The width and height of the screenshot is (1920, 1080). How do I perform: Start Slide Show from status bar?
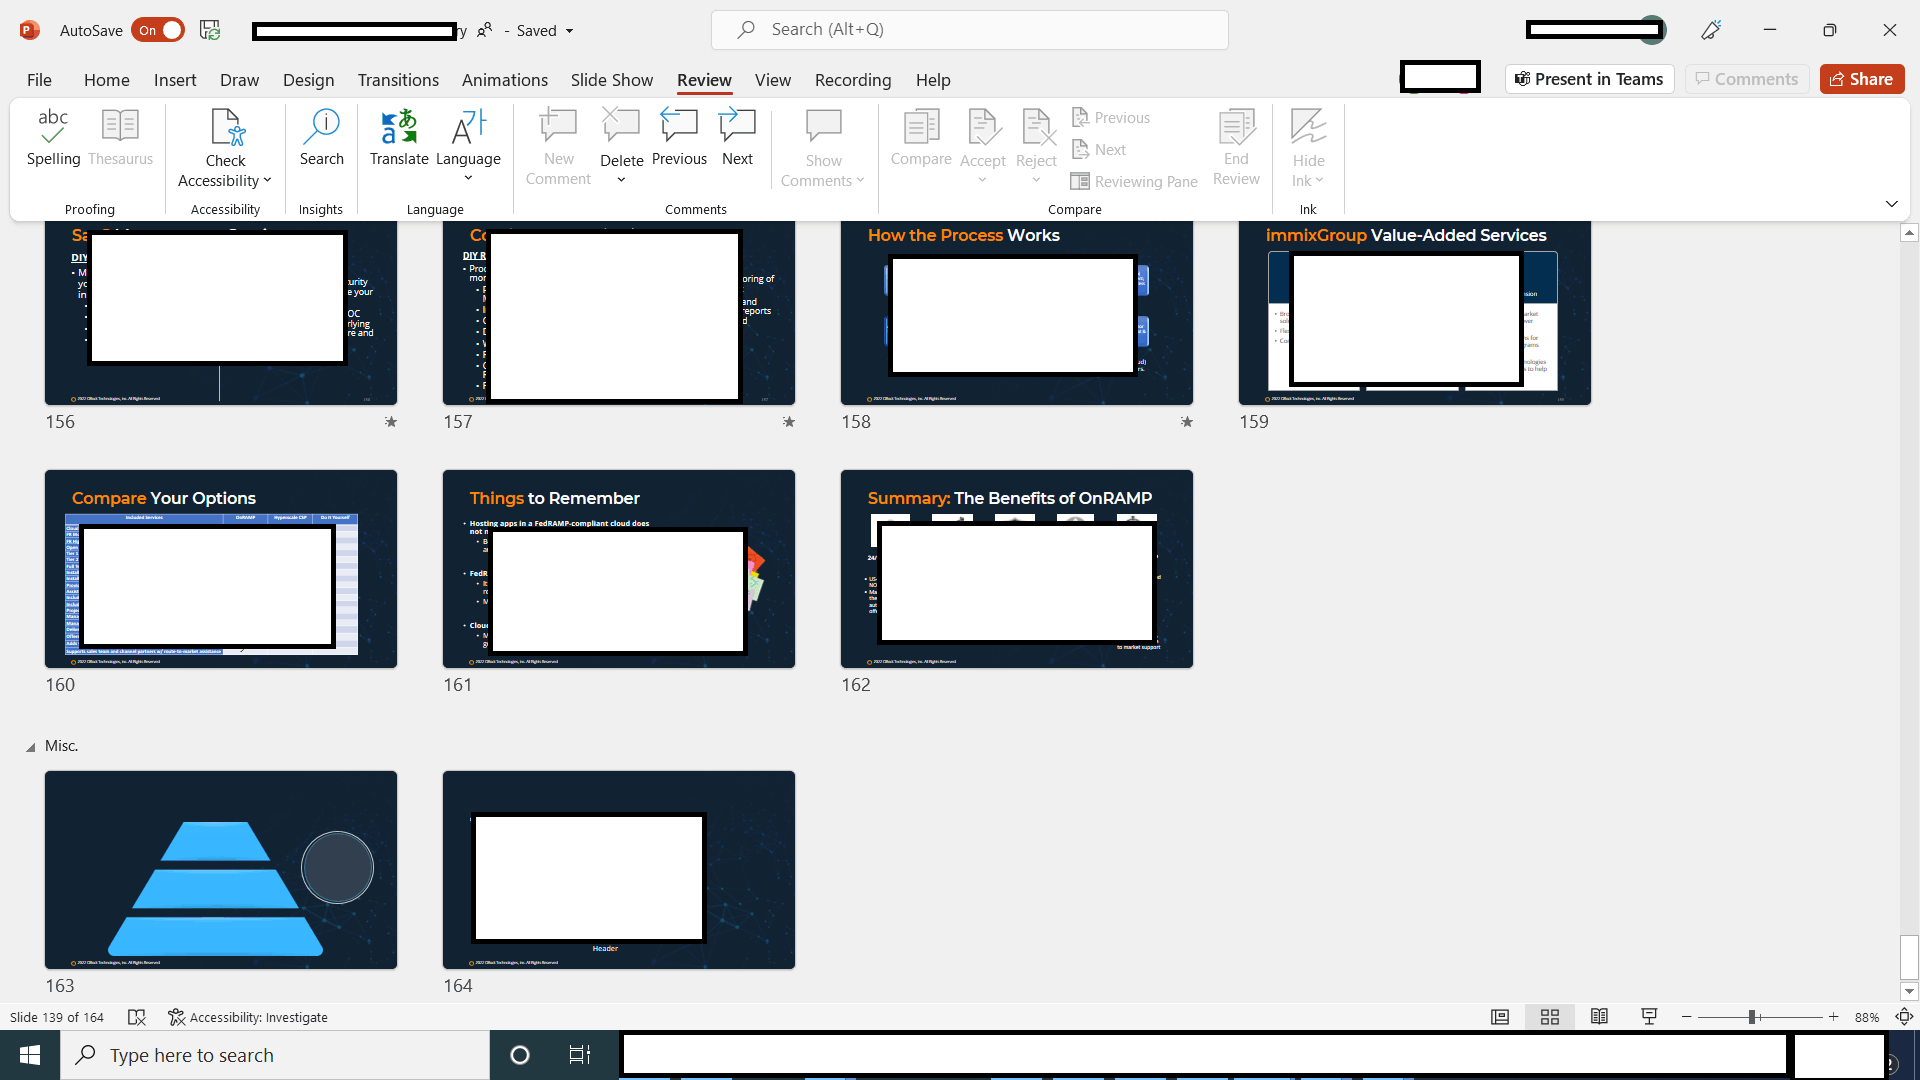1649,1017
